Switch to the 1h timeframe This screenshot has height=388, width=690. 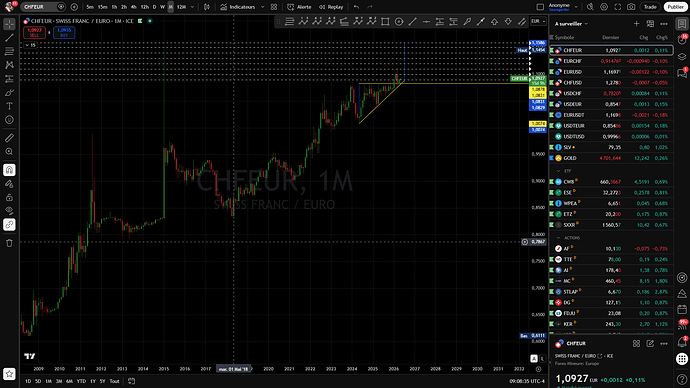(x=114, y=7)
